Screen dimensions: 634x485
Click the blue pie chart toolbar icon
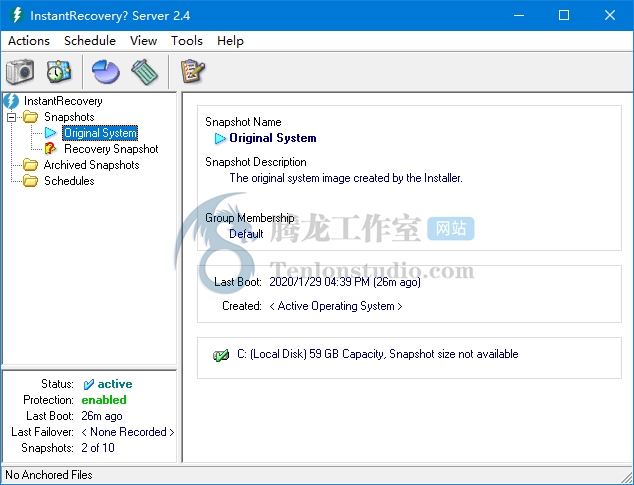(x=106, y=72)
